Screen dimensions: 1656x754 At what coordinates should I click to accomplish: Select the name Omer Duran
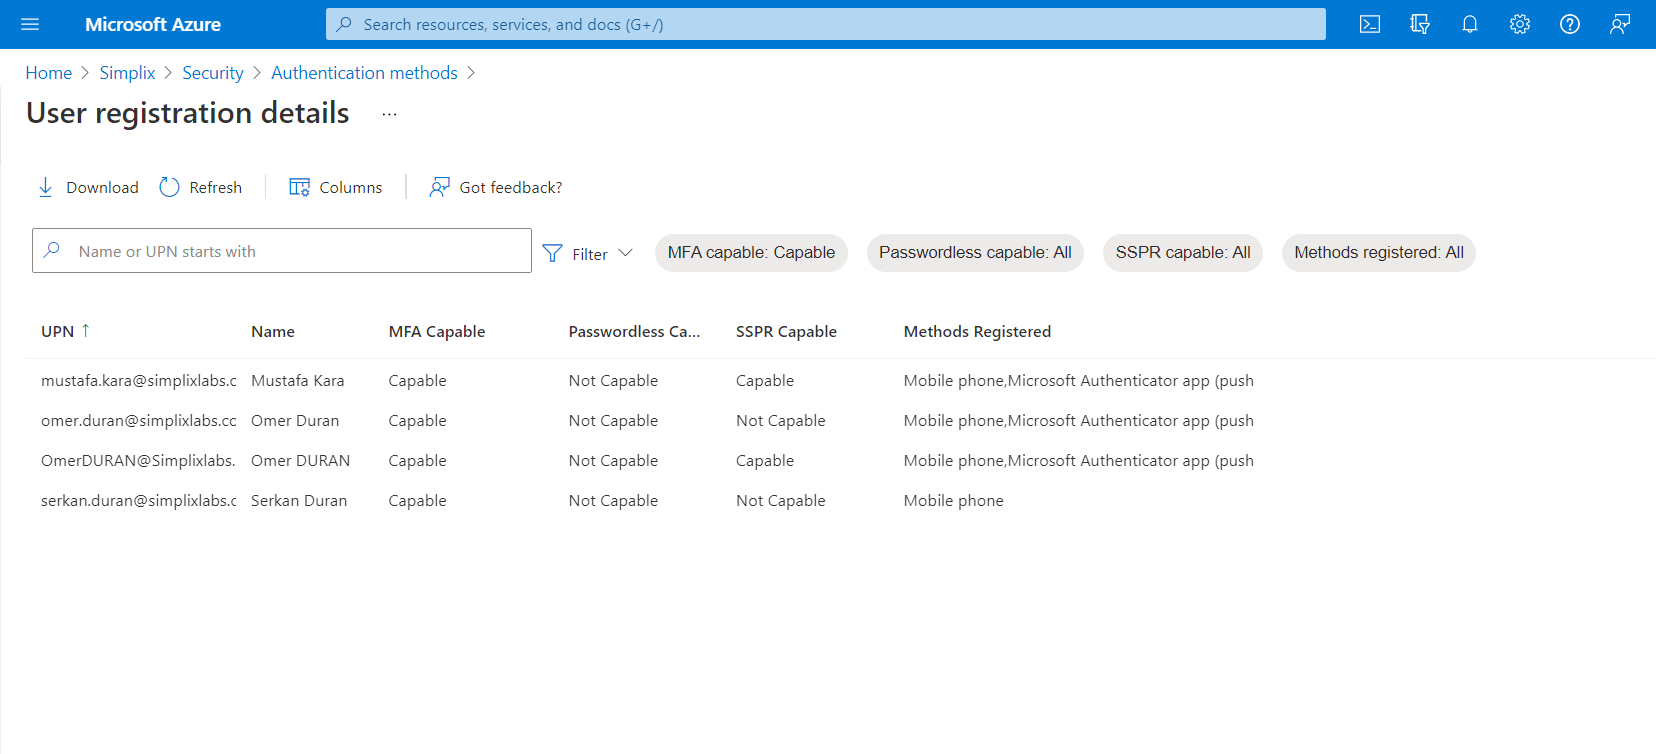pyautogui.click(x=295, y=421)
